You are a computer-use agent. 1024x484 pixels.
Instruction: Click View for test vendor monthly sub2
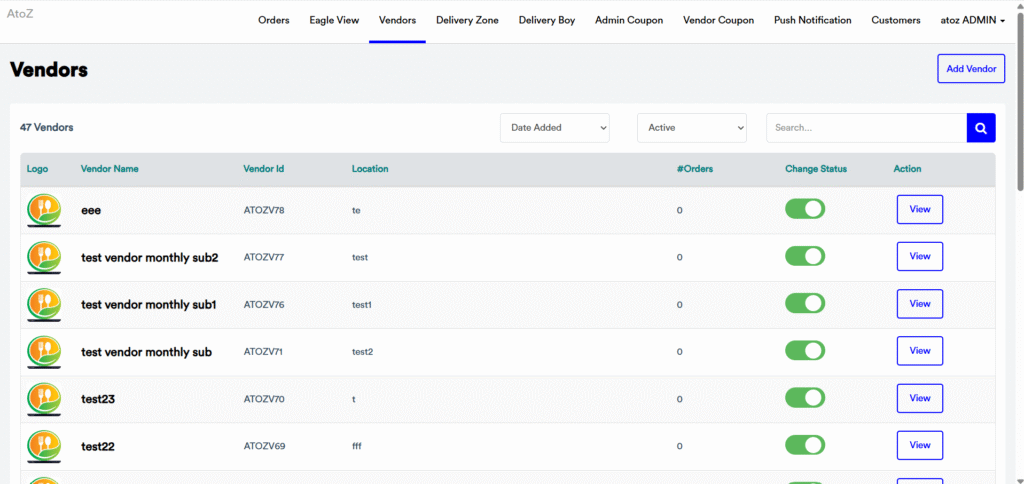(920, 257)
